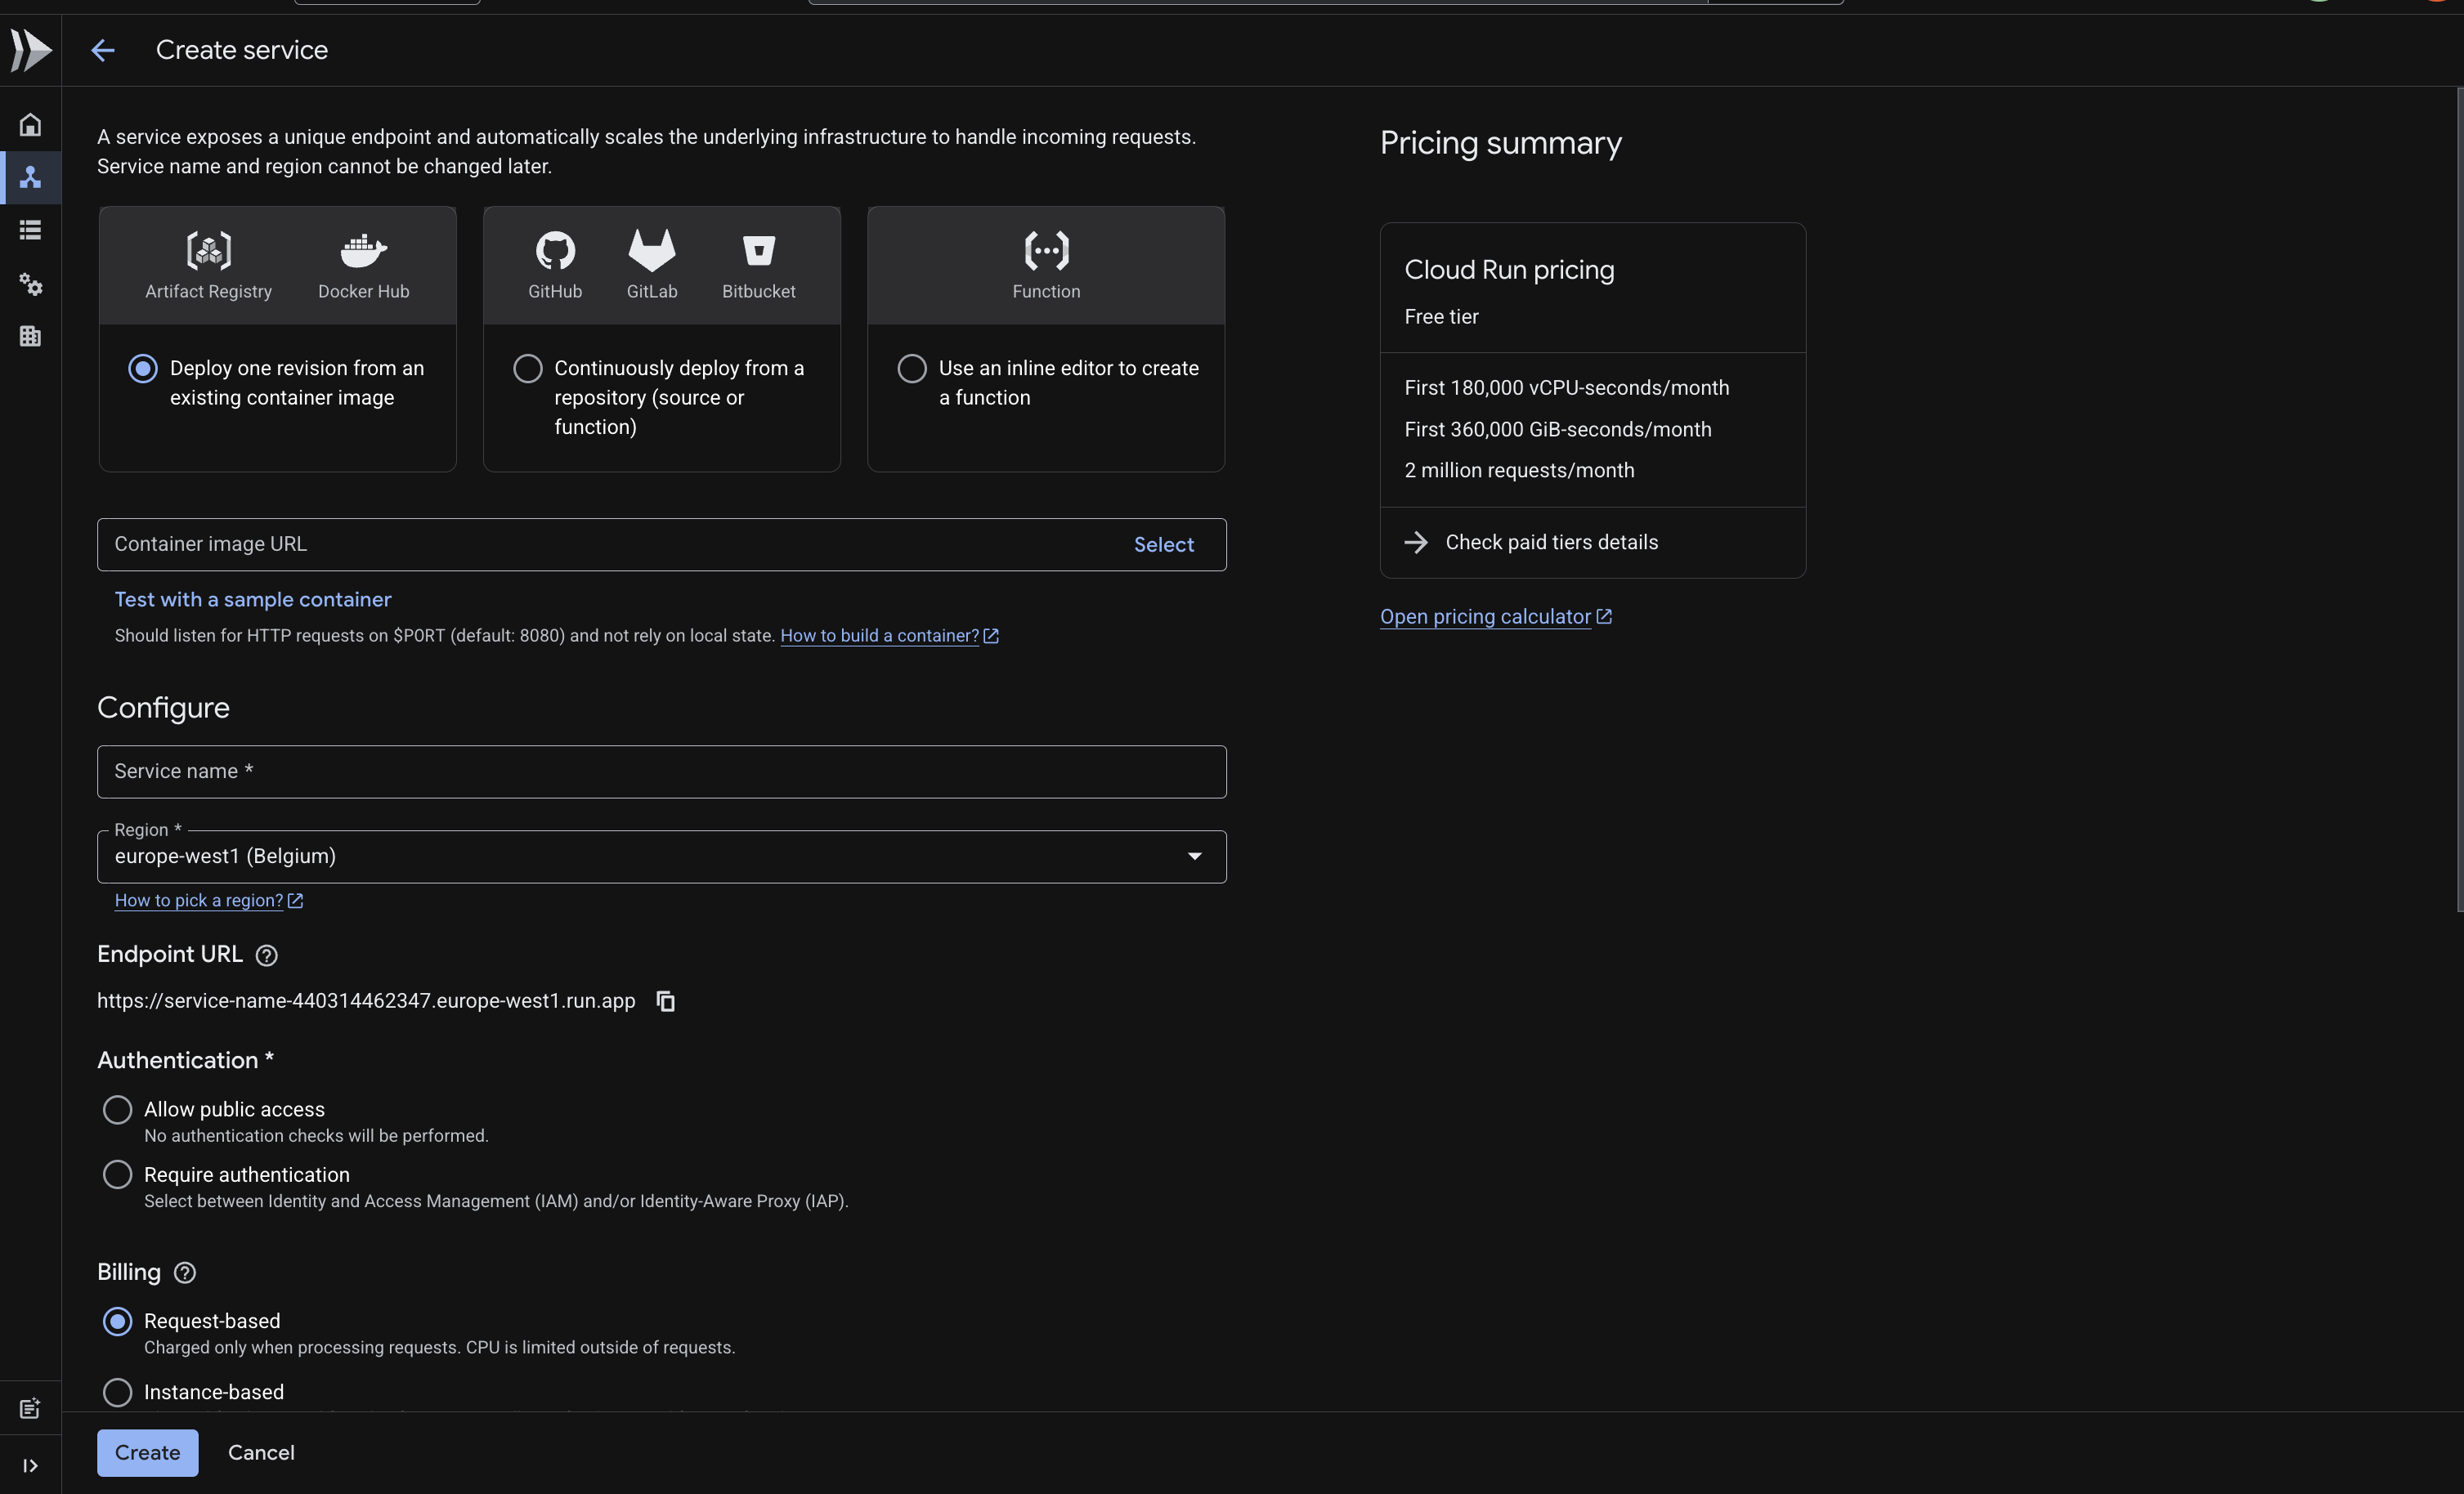The width and height of the screenshot is (2464, 1494).
Task: Click '2 million requests/month' text
Action: pyautogui.click(x=1519, y=471)
